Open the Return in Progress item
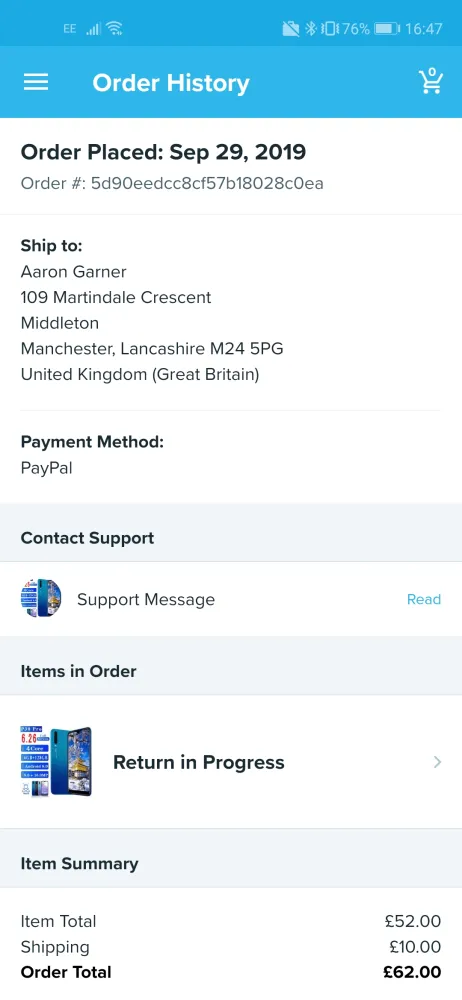The height and width of the screenshot is (1000, 462). click(231, 762)
